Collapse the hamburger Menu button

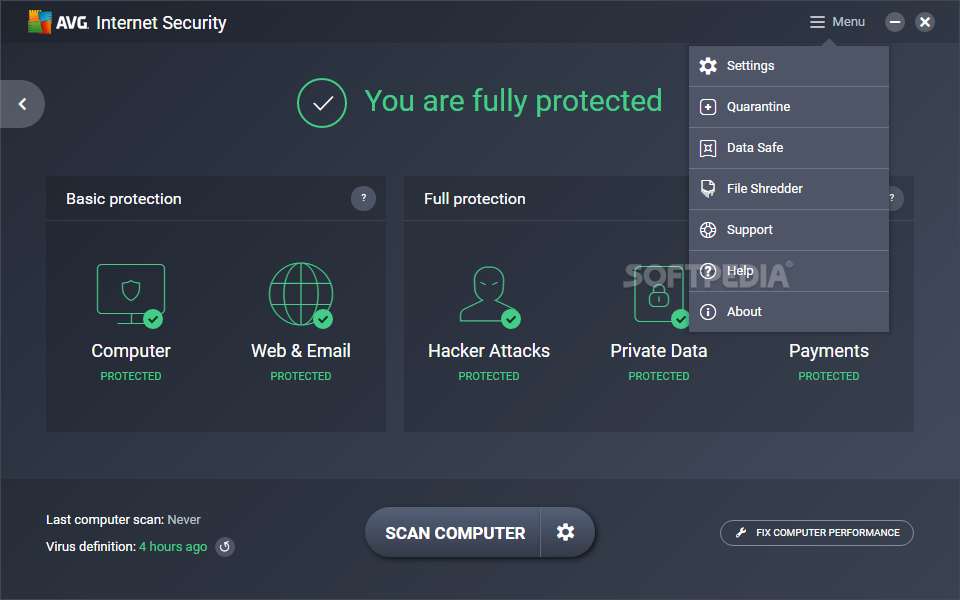837,22
